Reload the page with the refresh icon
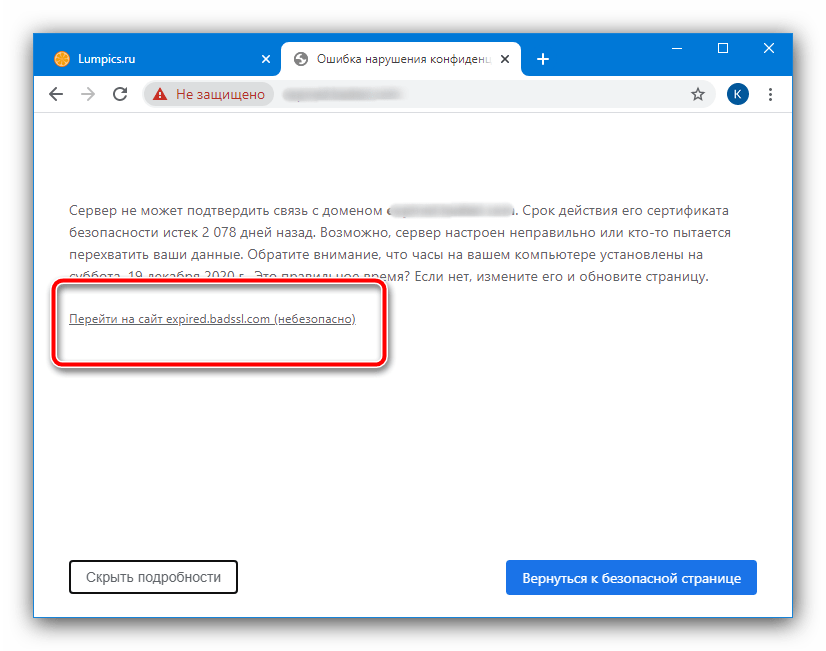Viewport: 826px width, 651px height. point(120,94)
